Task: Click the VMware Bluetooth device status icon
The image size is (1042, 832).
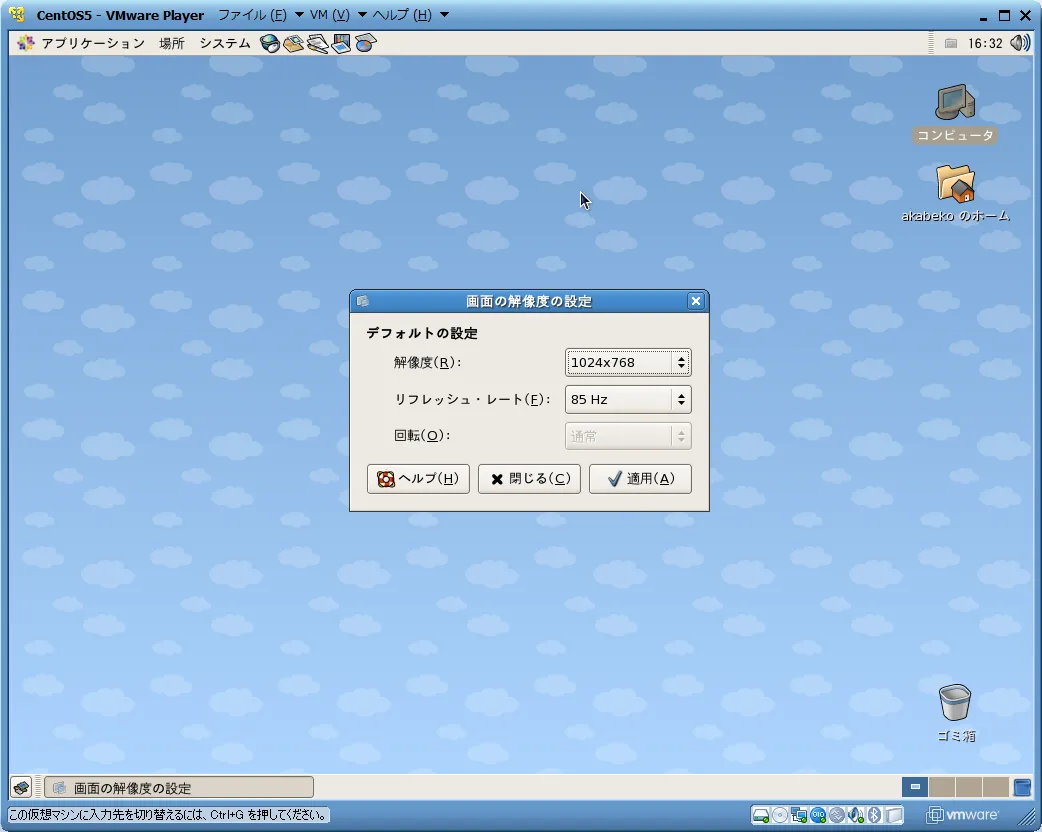Action: tap(873, 815)
